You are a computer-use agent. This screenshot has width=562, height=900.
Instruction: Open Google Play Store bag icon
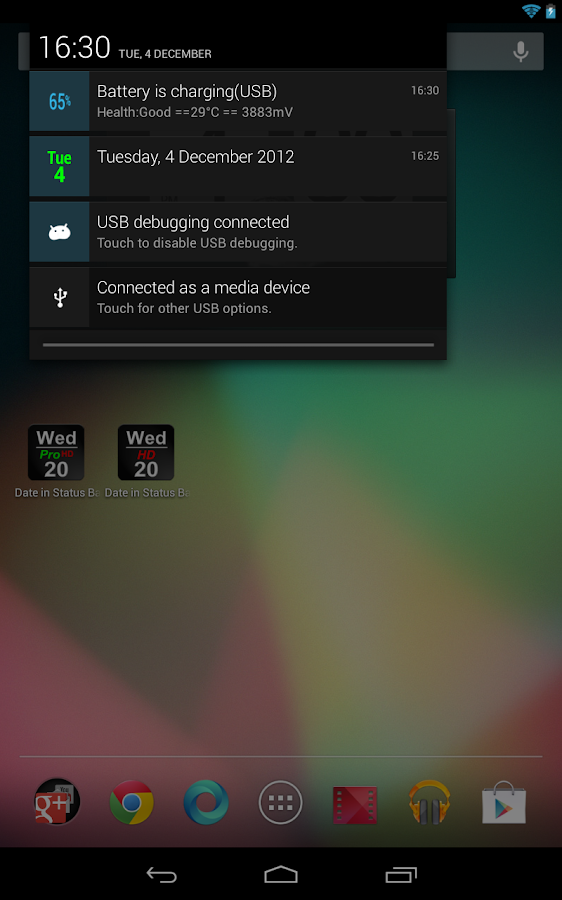tap(503, 802)
